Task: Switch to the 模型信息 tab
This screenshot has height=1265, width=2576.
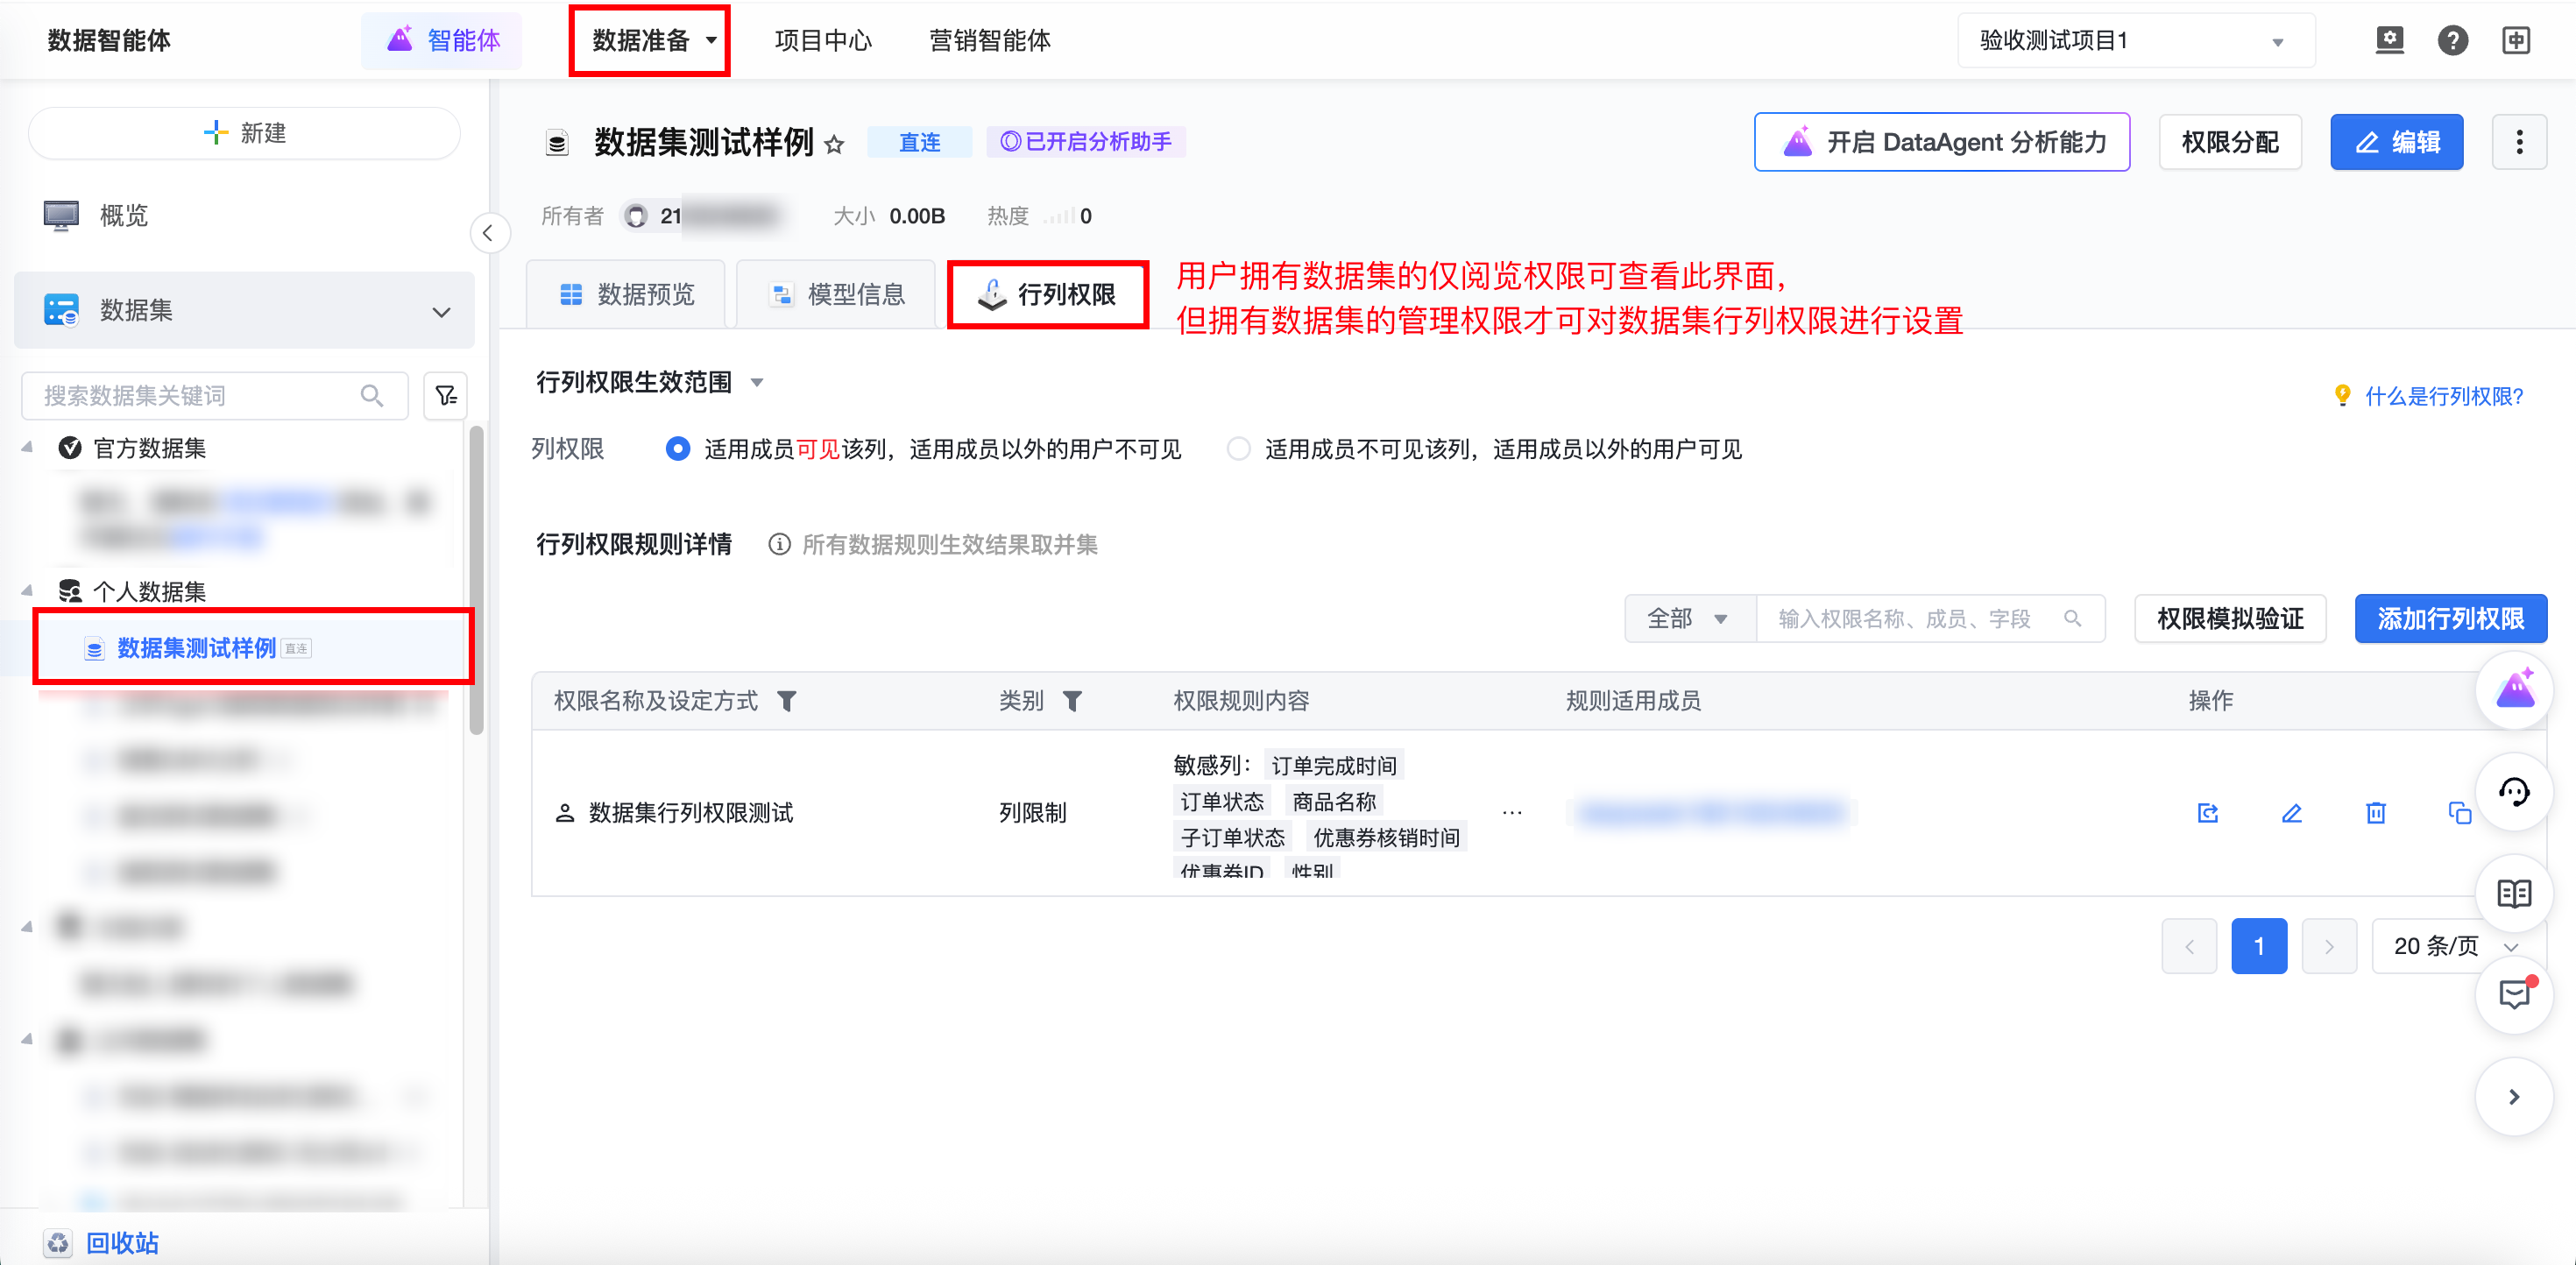Action: [x=836, y=295]
